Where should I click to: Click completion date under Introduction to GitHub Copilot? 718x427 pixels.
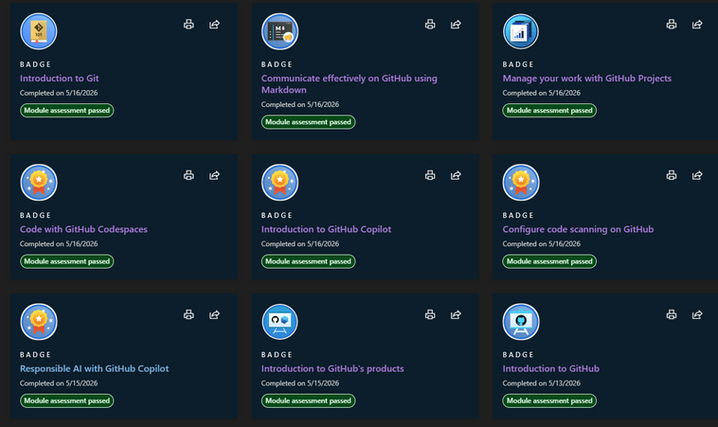click(300, 244)
